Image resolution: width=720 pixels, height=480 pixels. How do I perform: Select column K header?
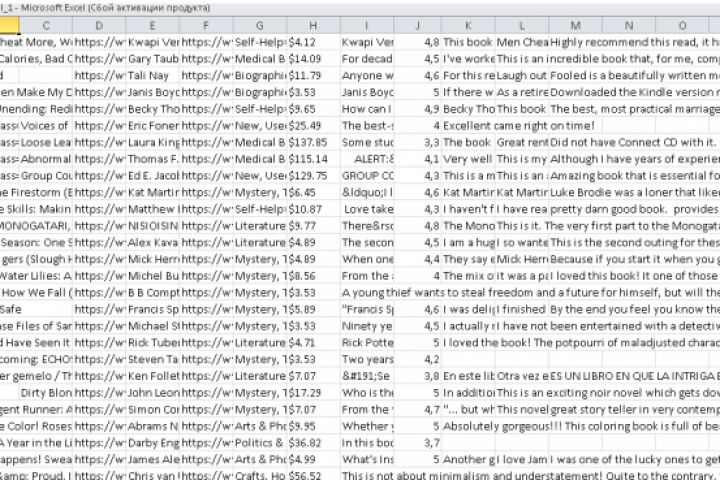pos(468,26)
